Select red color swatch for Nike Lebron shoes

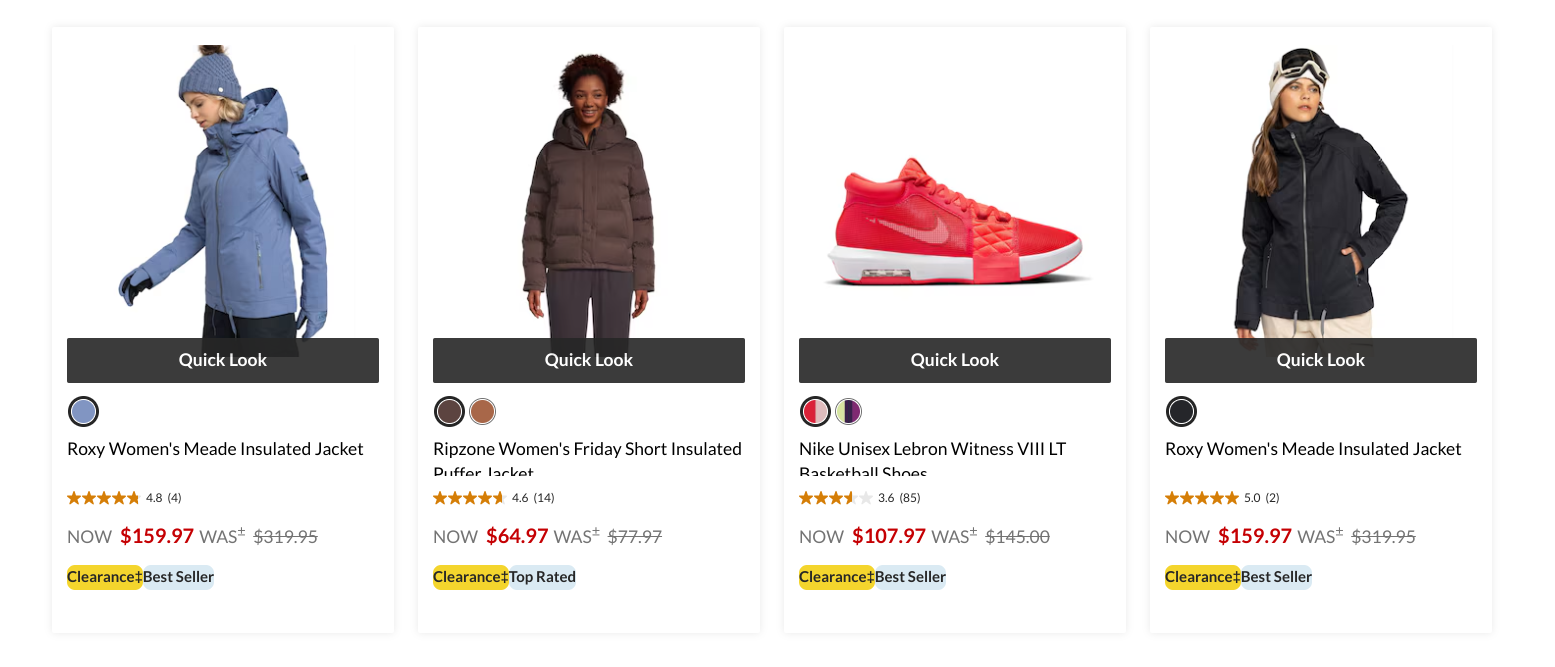point(816,411)
